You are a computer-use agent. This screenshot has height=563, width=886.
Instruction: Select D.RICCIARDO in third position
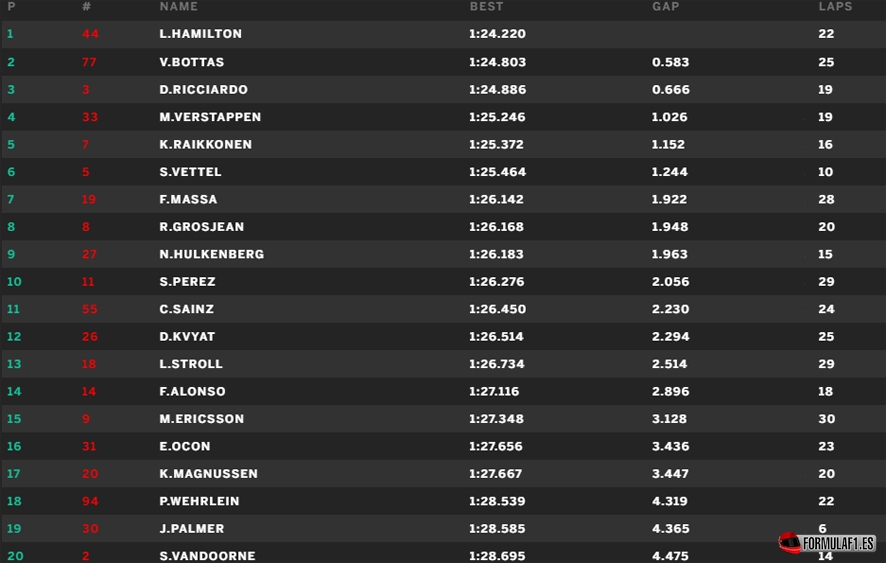pos(203,89)
